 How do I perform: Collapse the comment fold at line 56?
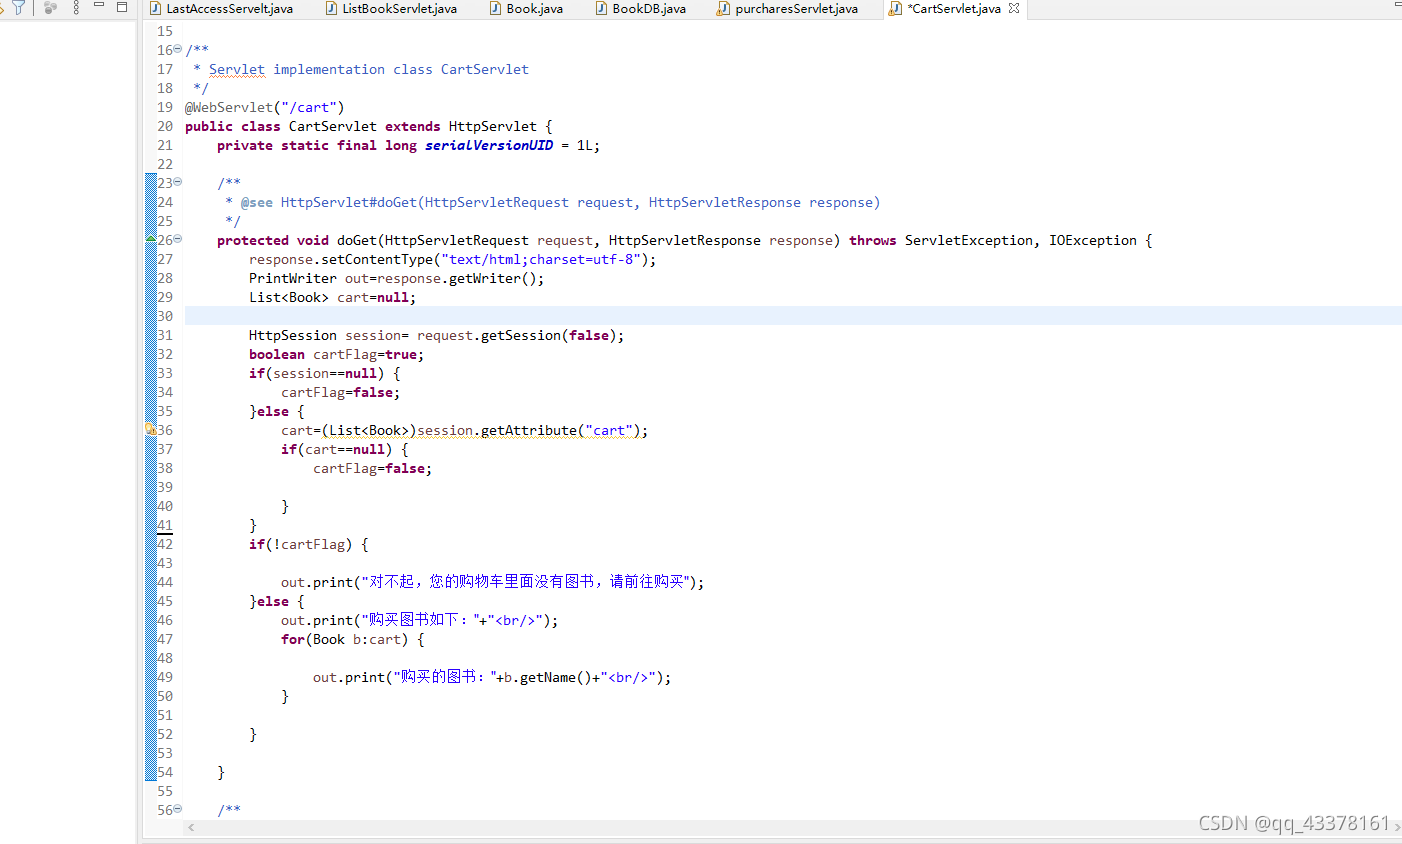click(176, 809)
